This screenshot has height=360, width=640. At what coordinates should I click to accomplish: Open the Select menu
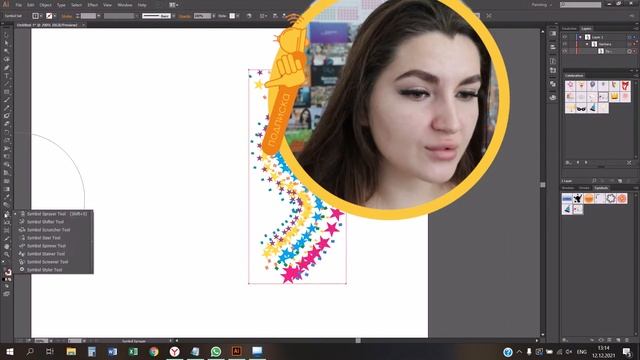coord(76,5)
